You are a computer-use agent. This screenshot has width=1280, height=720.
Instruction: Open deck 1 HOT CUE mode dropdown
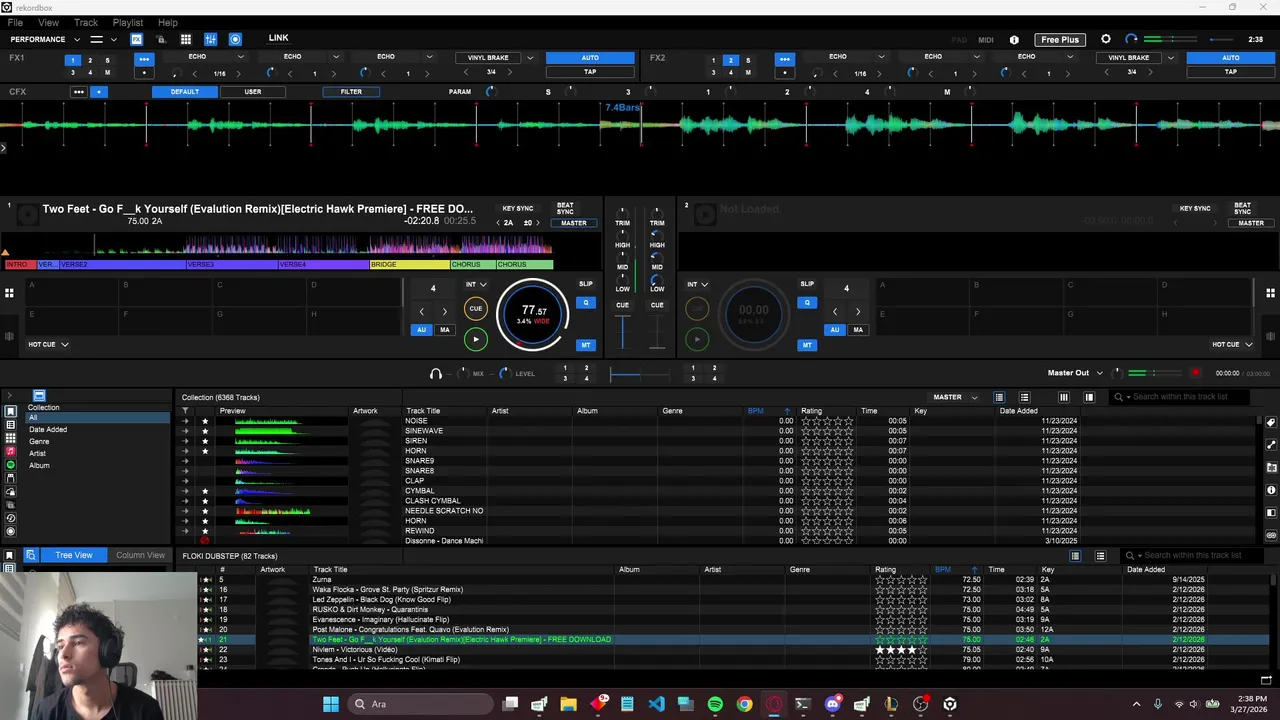point(48,344)
